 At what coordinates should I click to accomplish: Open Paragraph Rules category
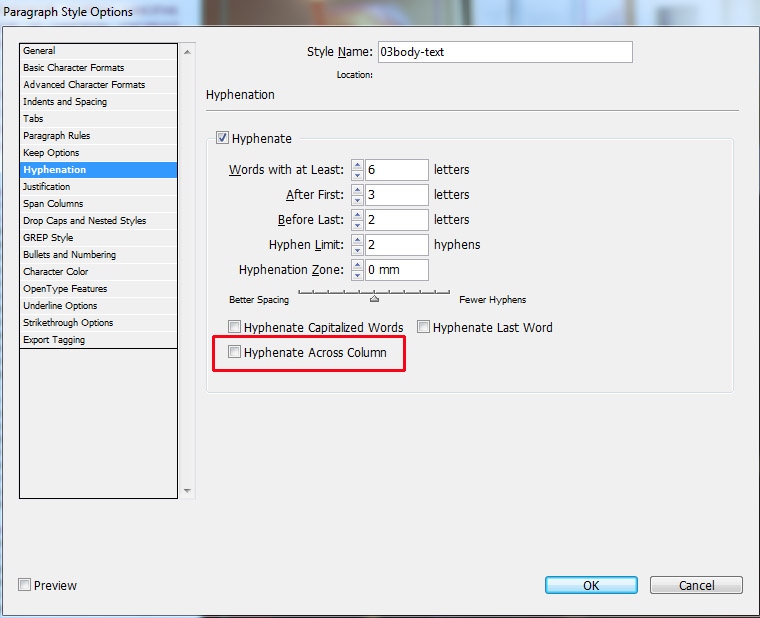pos(98,136)
